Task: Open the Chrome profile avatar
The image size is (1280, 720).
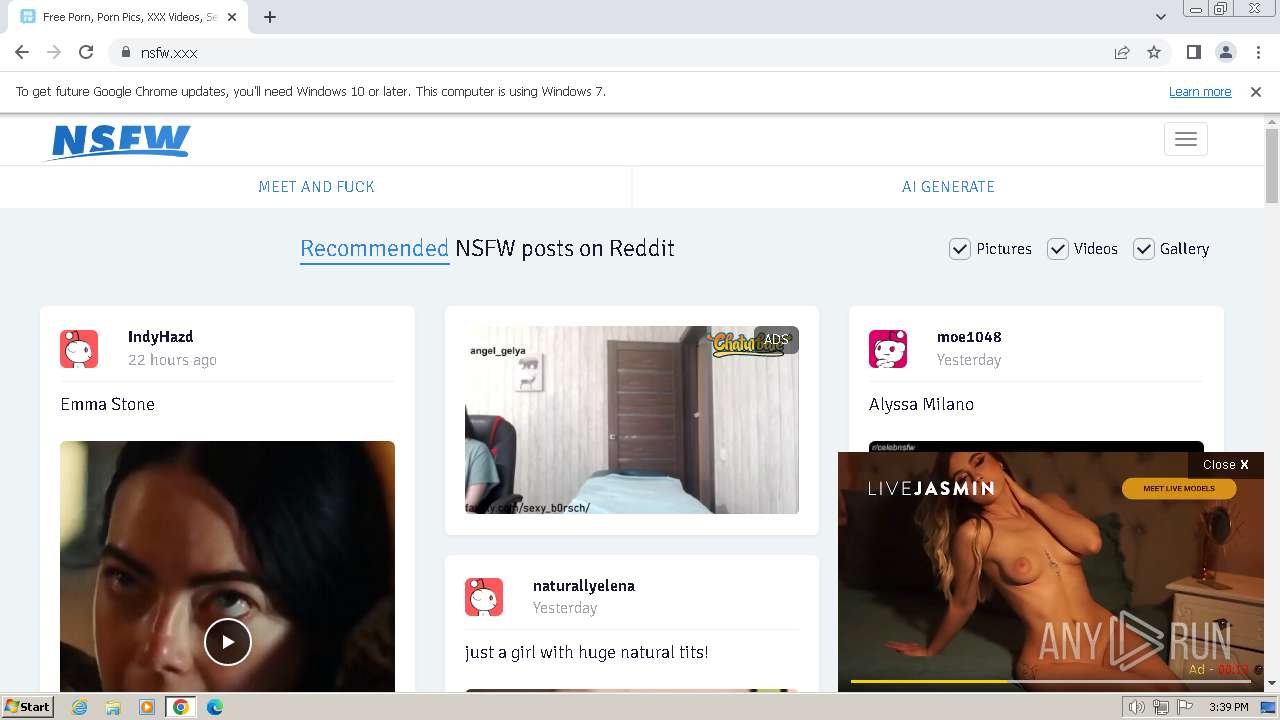Action: (x=1225, y=52)
